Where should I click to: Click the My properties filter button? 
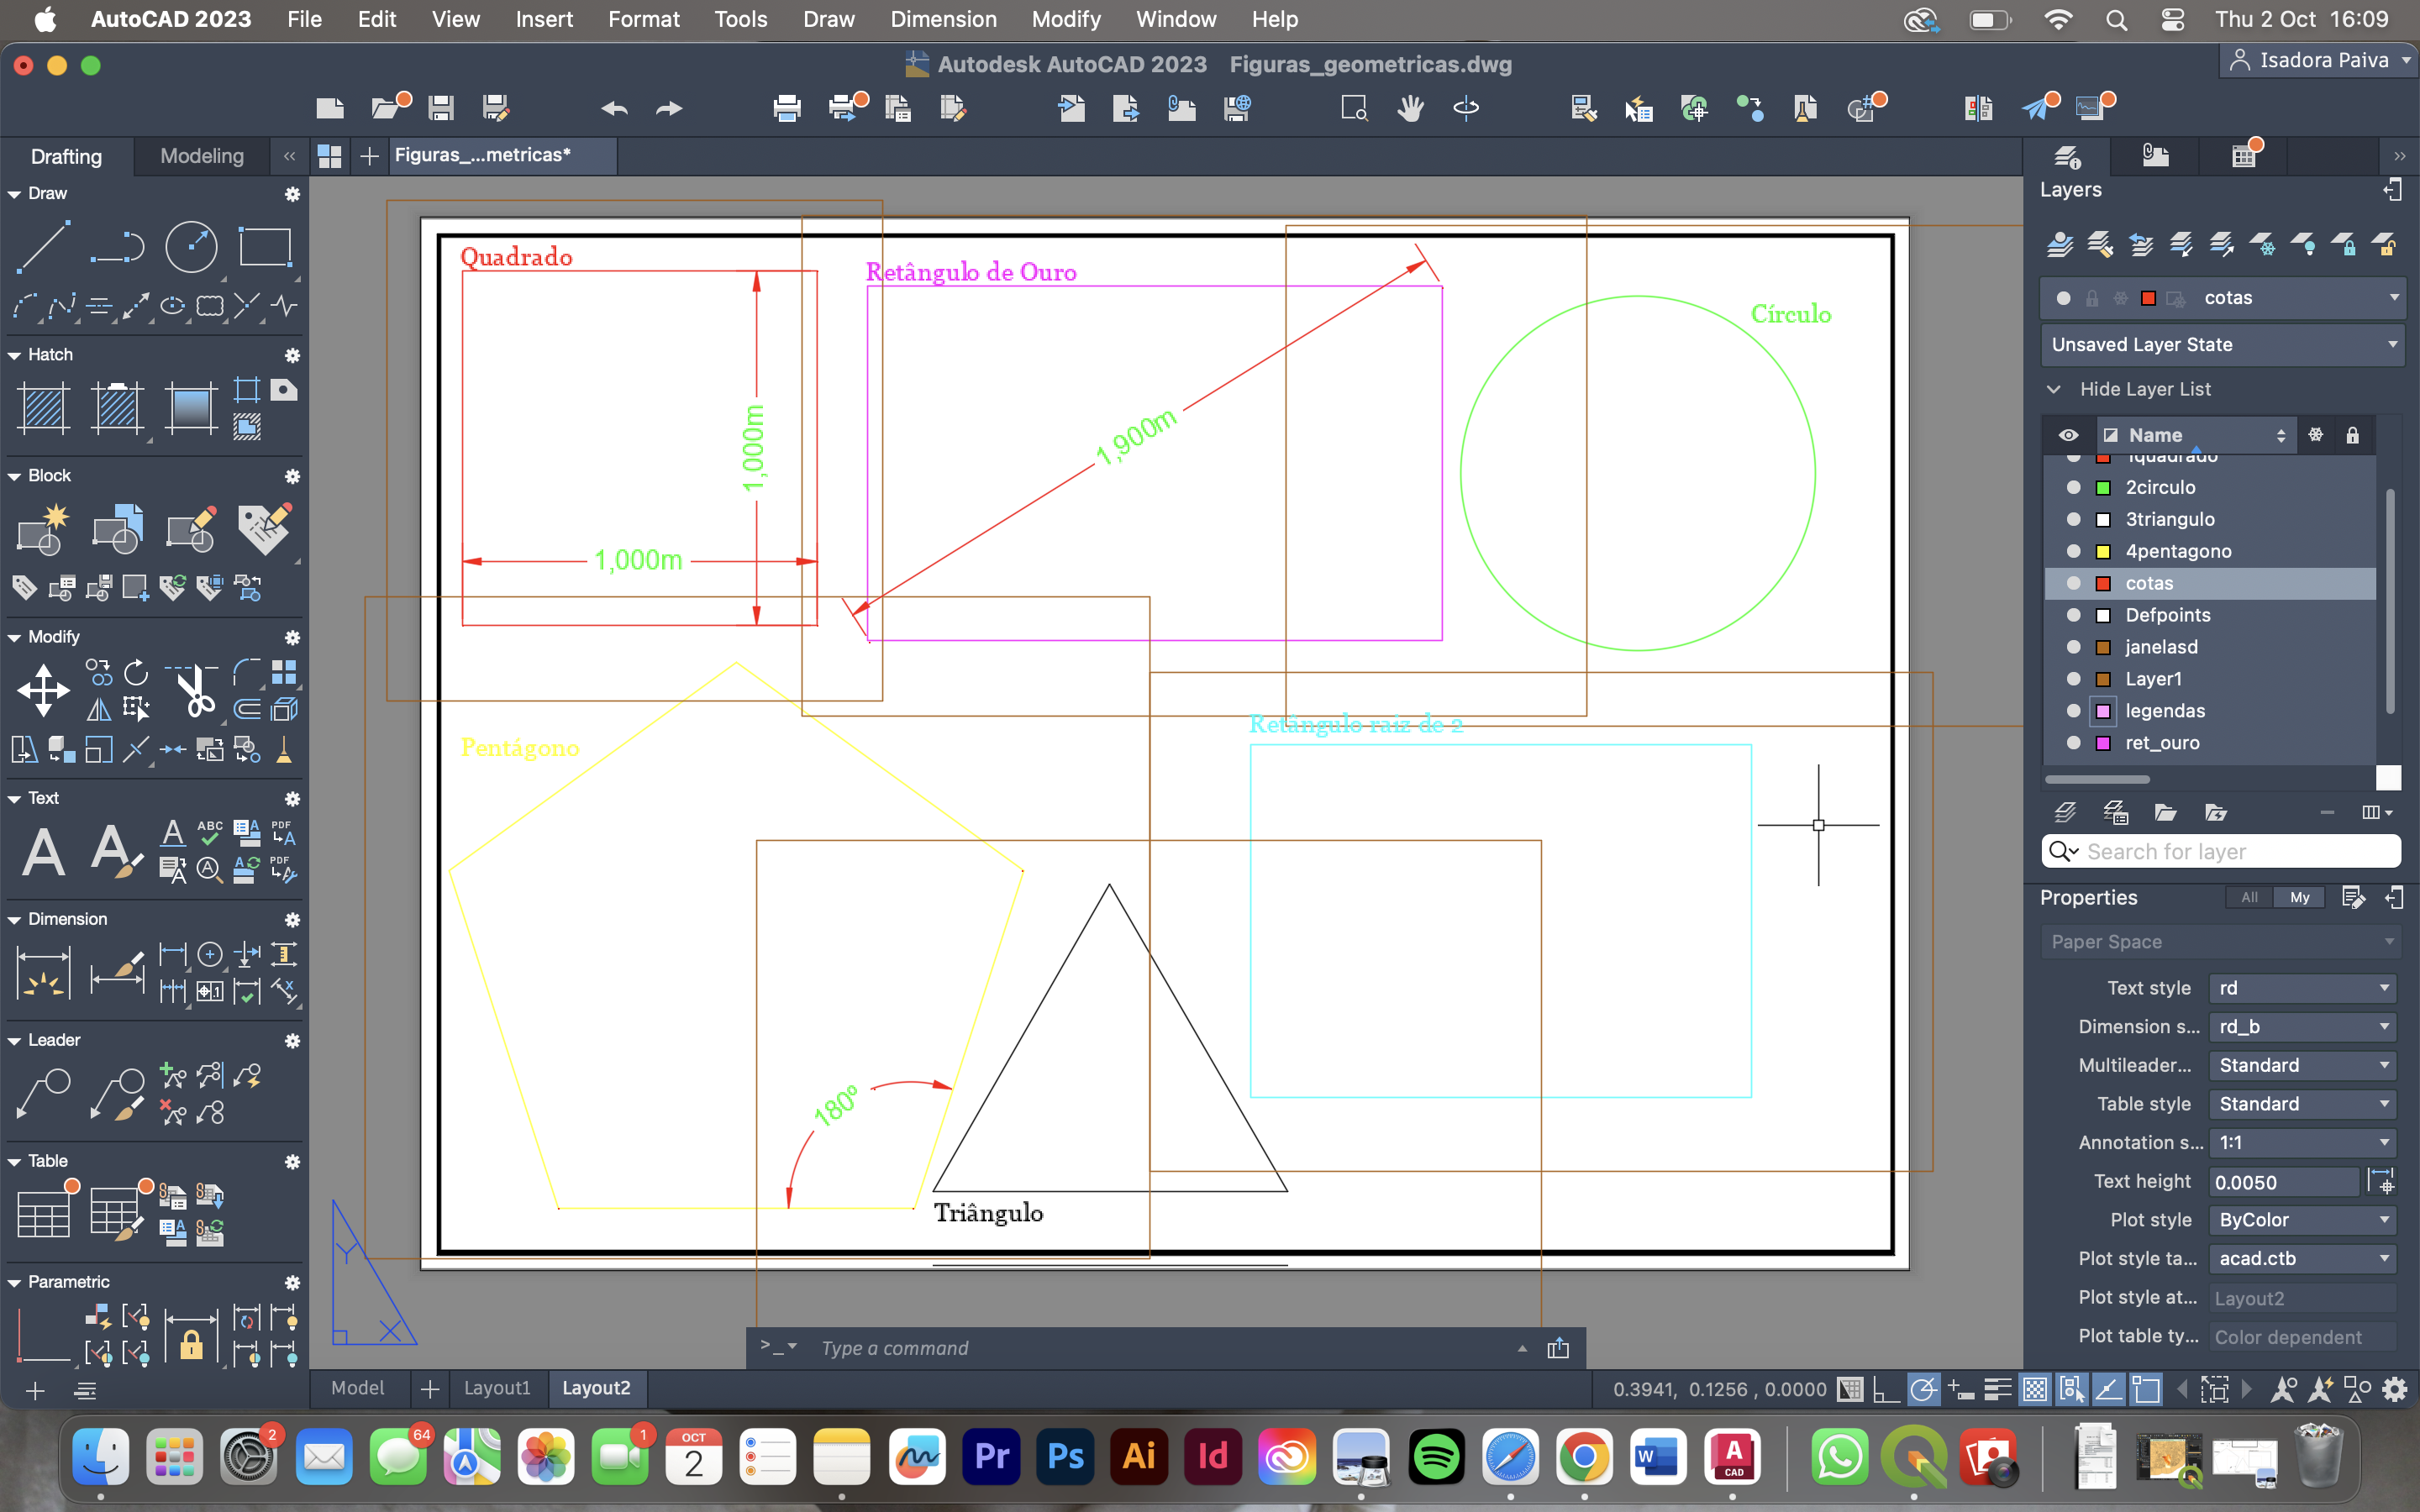click(2299, 897)
